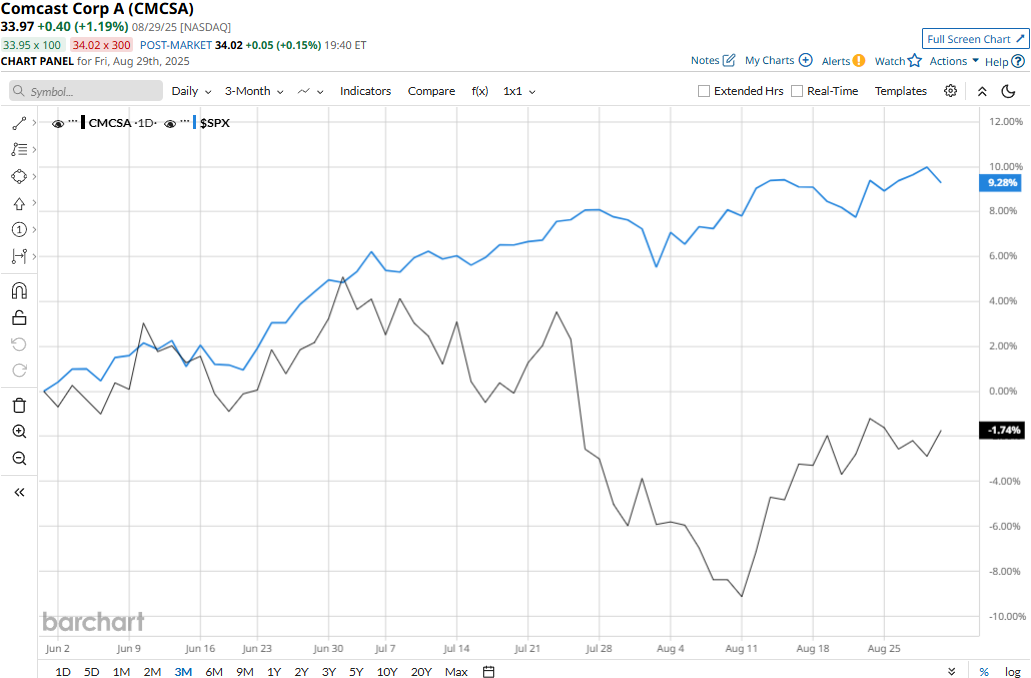This screenshot has width=1031, height=678.
Task: Click the Alerts exclamation icon
Action: tap(859, 61)
